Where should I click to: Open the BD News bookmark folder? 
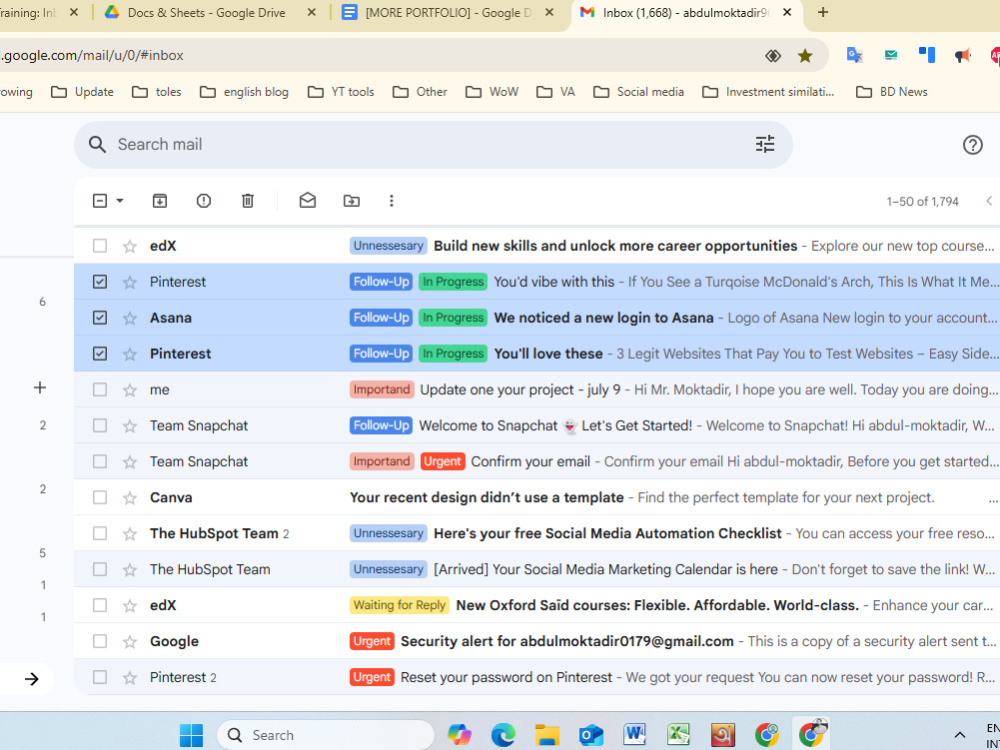(x=892, y=92)
